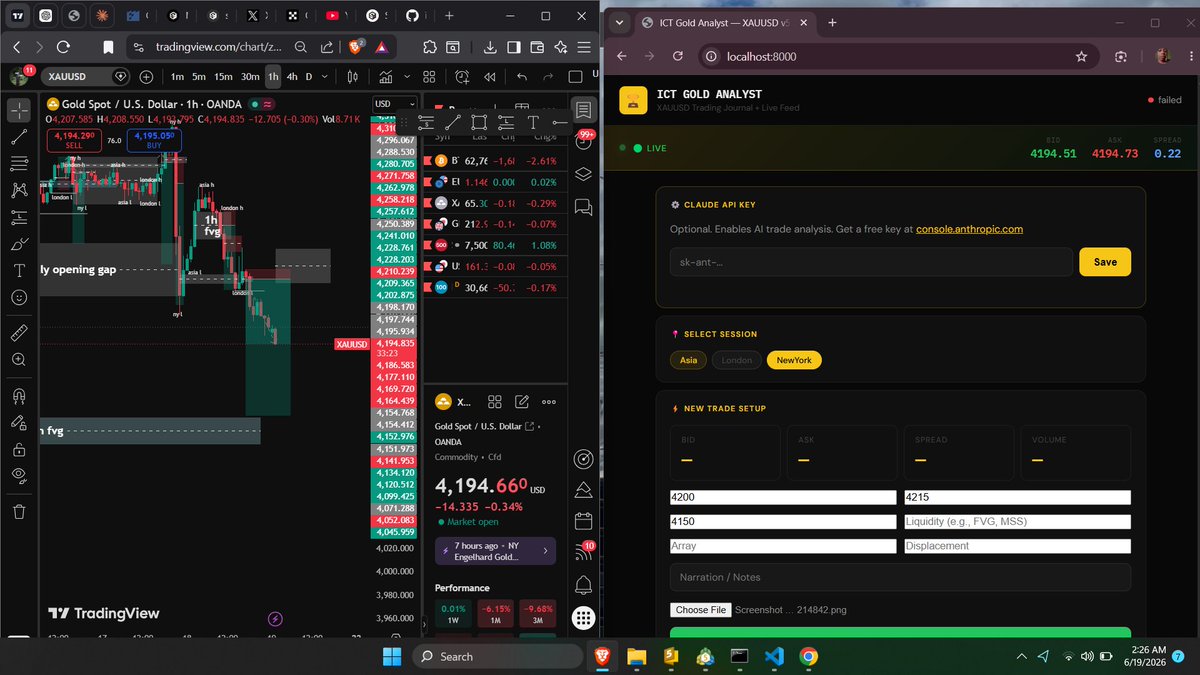Click the trash remove objects icon

pyautogui.click(x=19, y=512)
